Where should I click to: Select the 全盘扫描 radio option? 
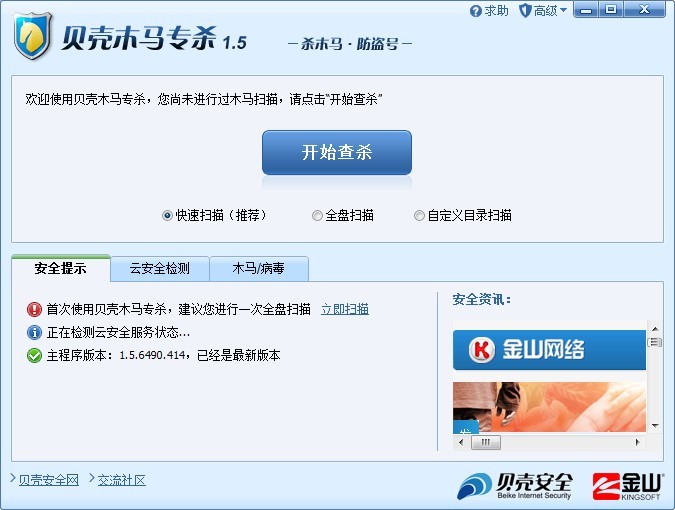pos(317,215)
